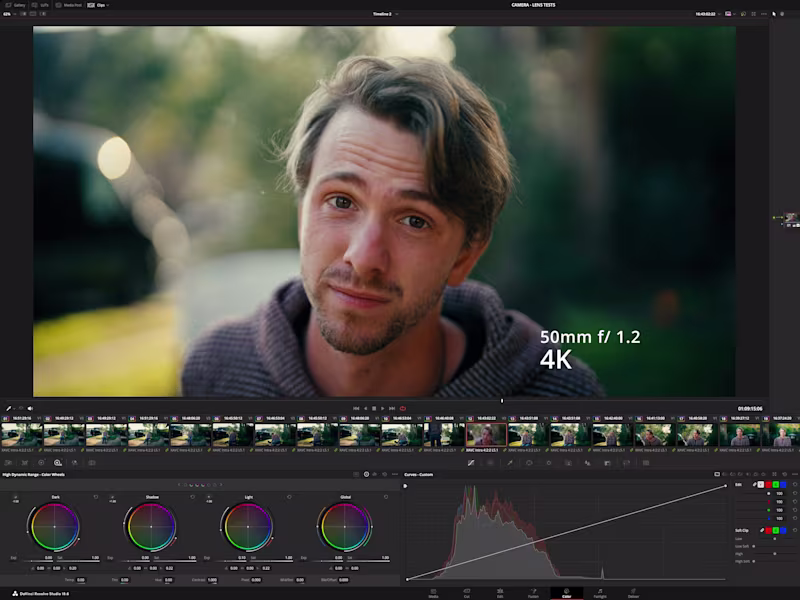The width and height of the screenshot is (800, 600).
Task: Toggle the red channel in Curves
Action: point(768,485)
